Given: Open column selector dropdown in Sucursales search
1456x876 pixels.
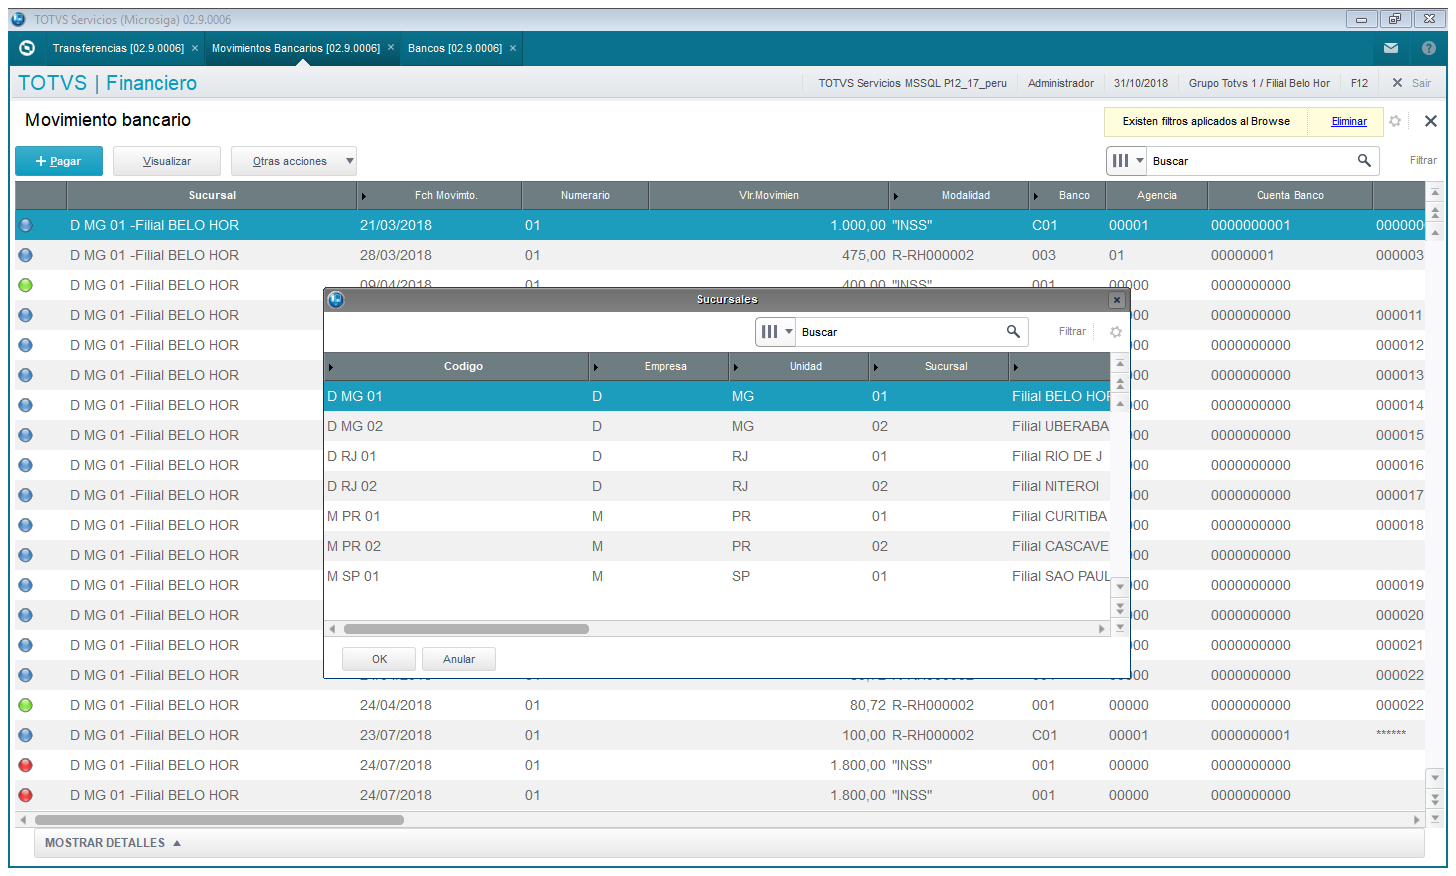Looking at the screenshot, I should point(776,331).
